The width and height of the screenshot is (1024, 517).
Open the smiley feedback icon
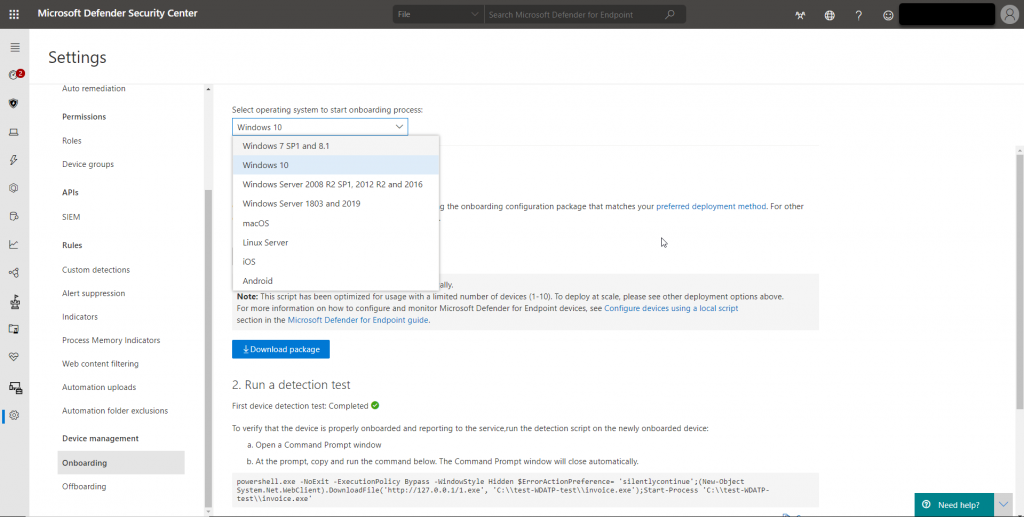pyautogui.click(x=888, y=15)
